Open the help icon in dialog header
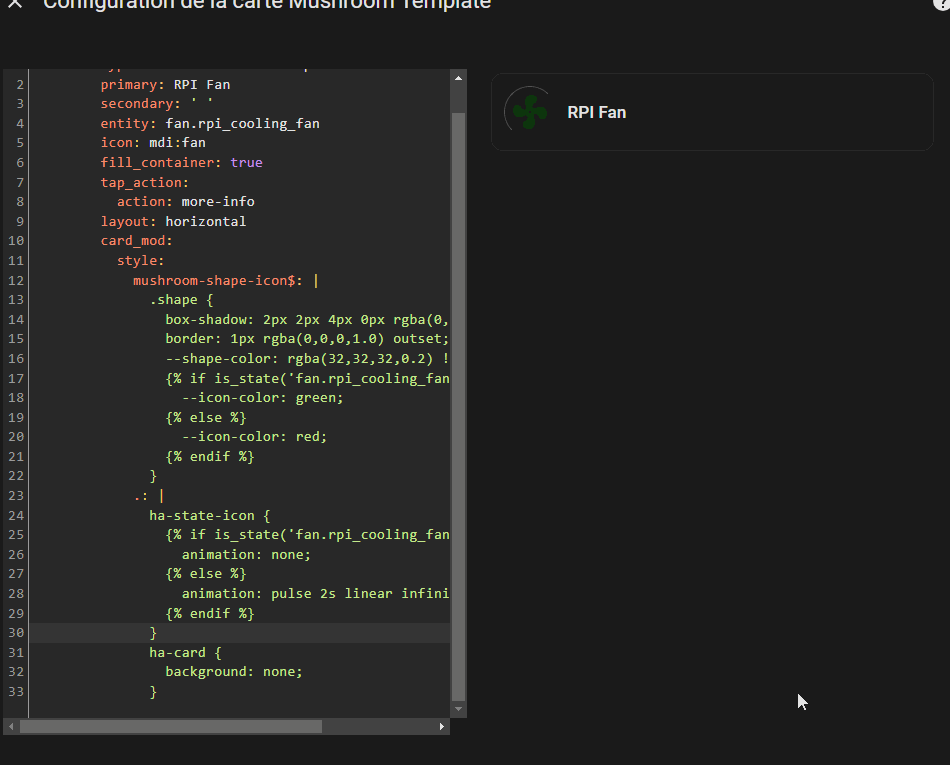Screen dimensions: 950x765 pos(942,4)
